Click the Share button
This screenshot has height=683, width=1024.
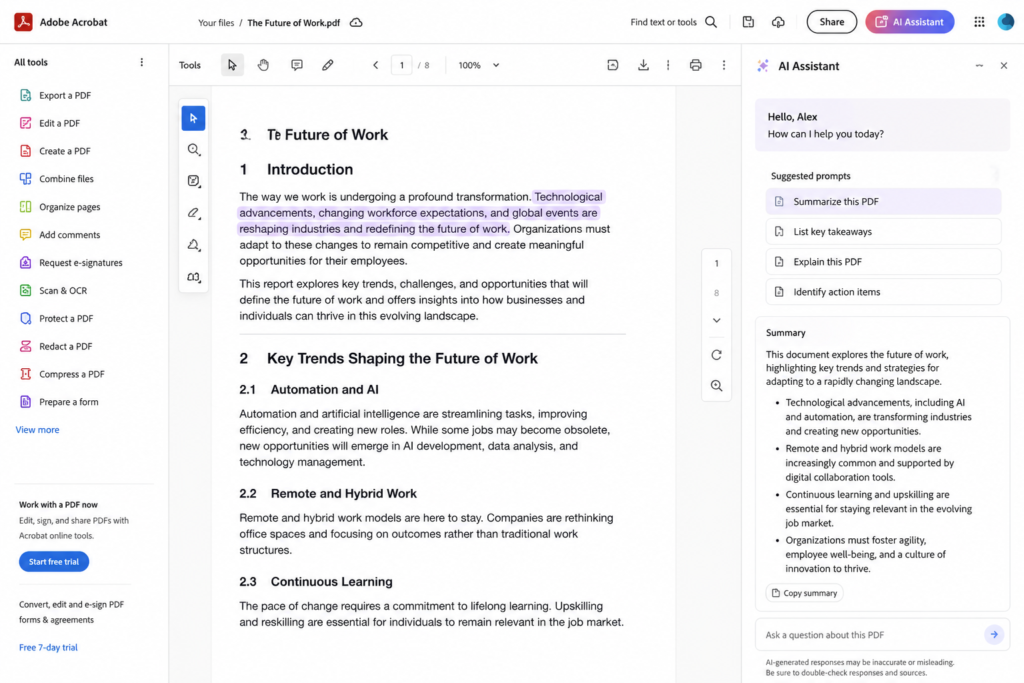(831, 22)
